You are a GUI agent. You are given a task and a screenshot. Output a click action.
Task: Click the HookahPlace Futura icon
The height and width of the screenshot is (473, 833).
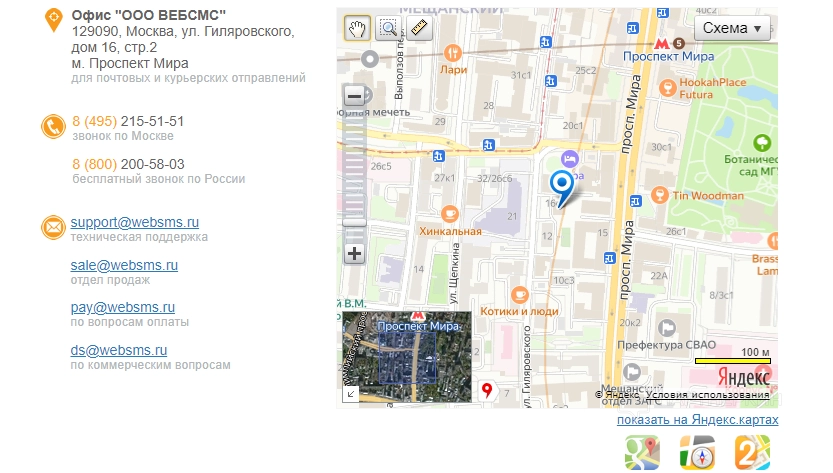(667, 88)
